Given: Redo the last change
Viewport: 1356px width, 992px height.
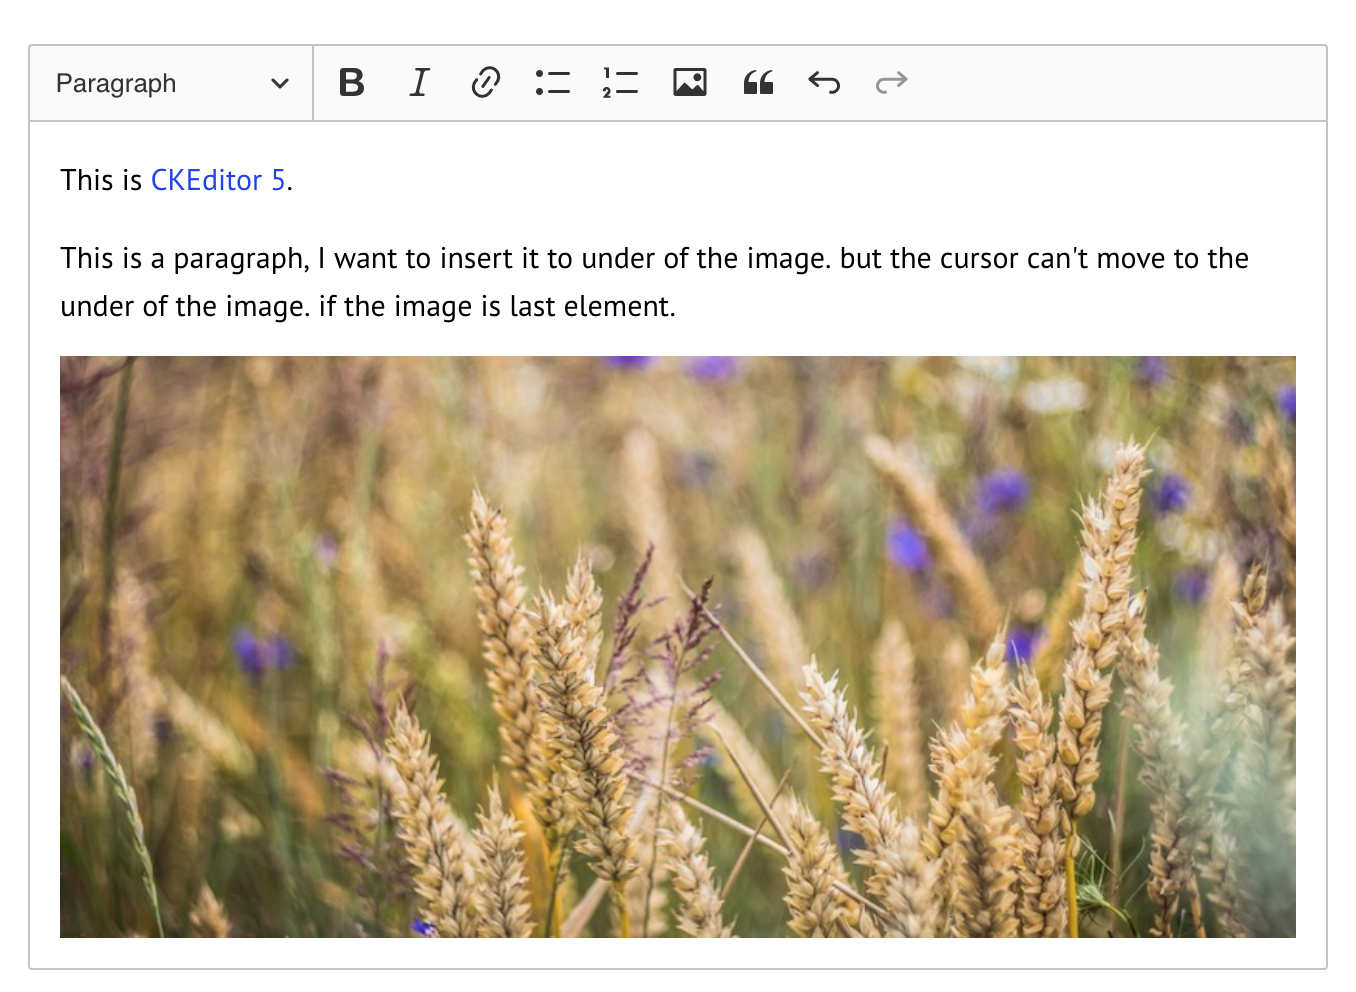Looking at the screenshot, I should pyautogui.click(x=891, y=83).
